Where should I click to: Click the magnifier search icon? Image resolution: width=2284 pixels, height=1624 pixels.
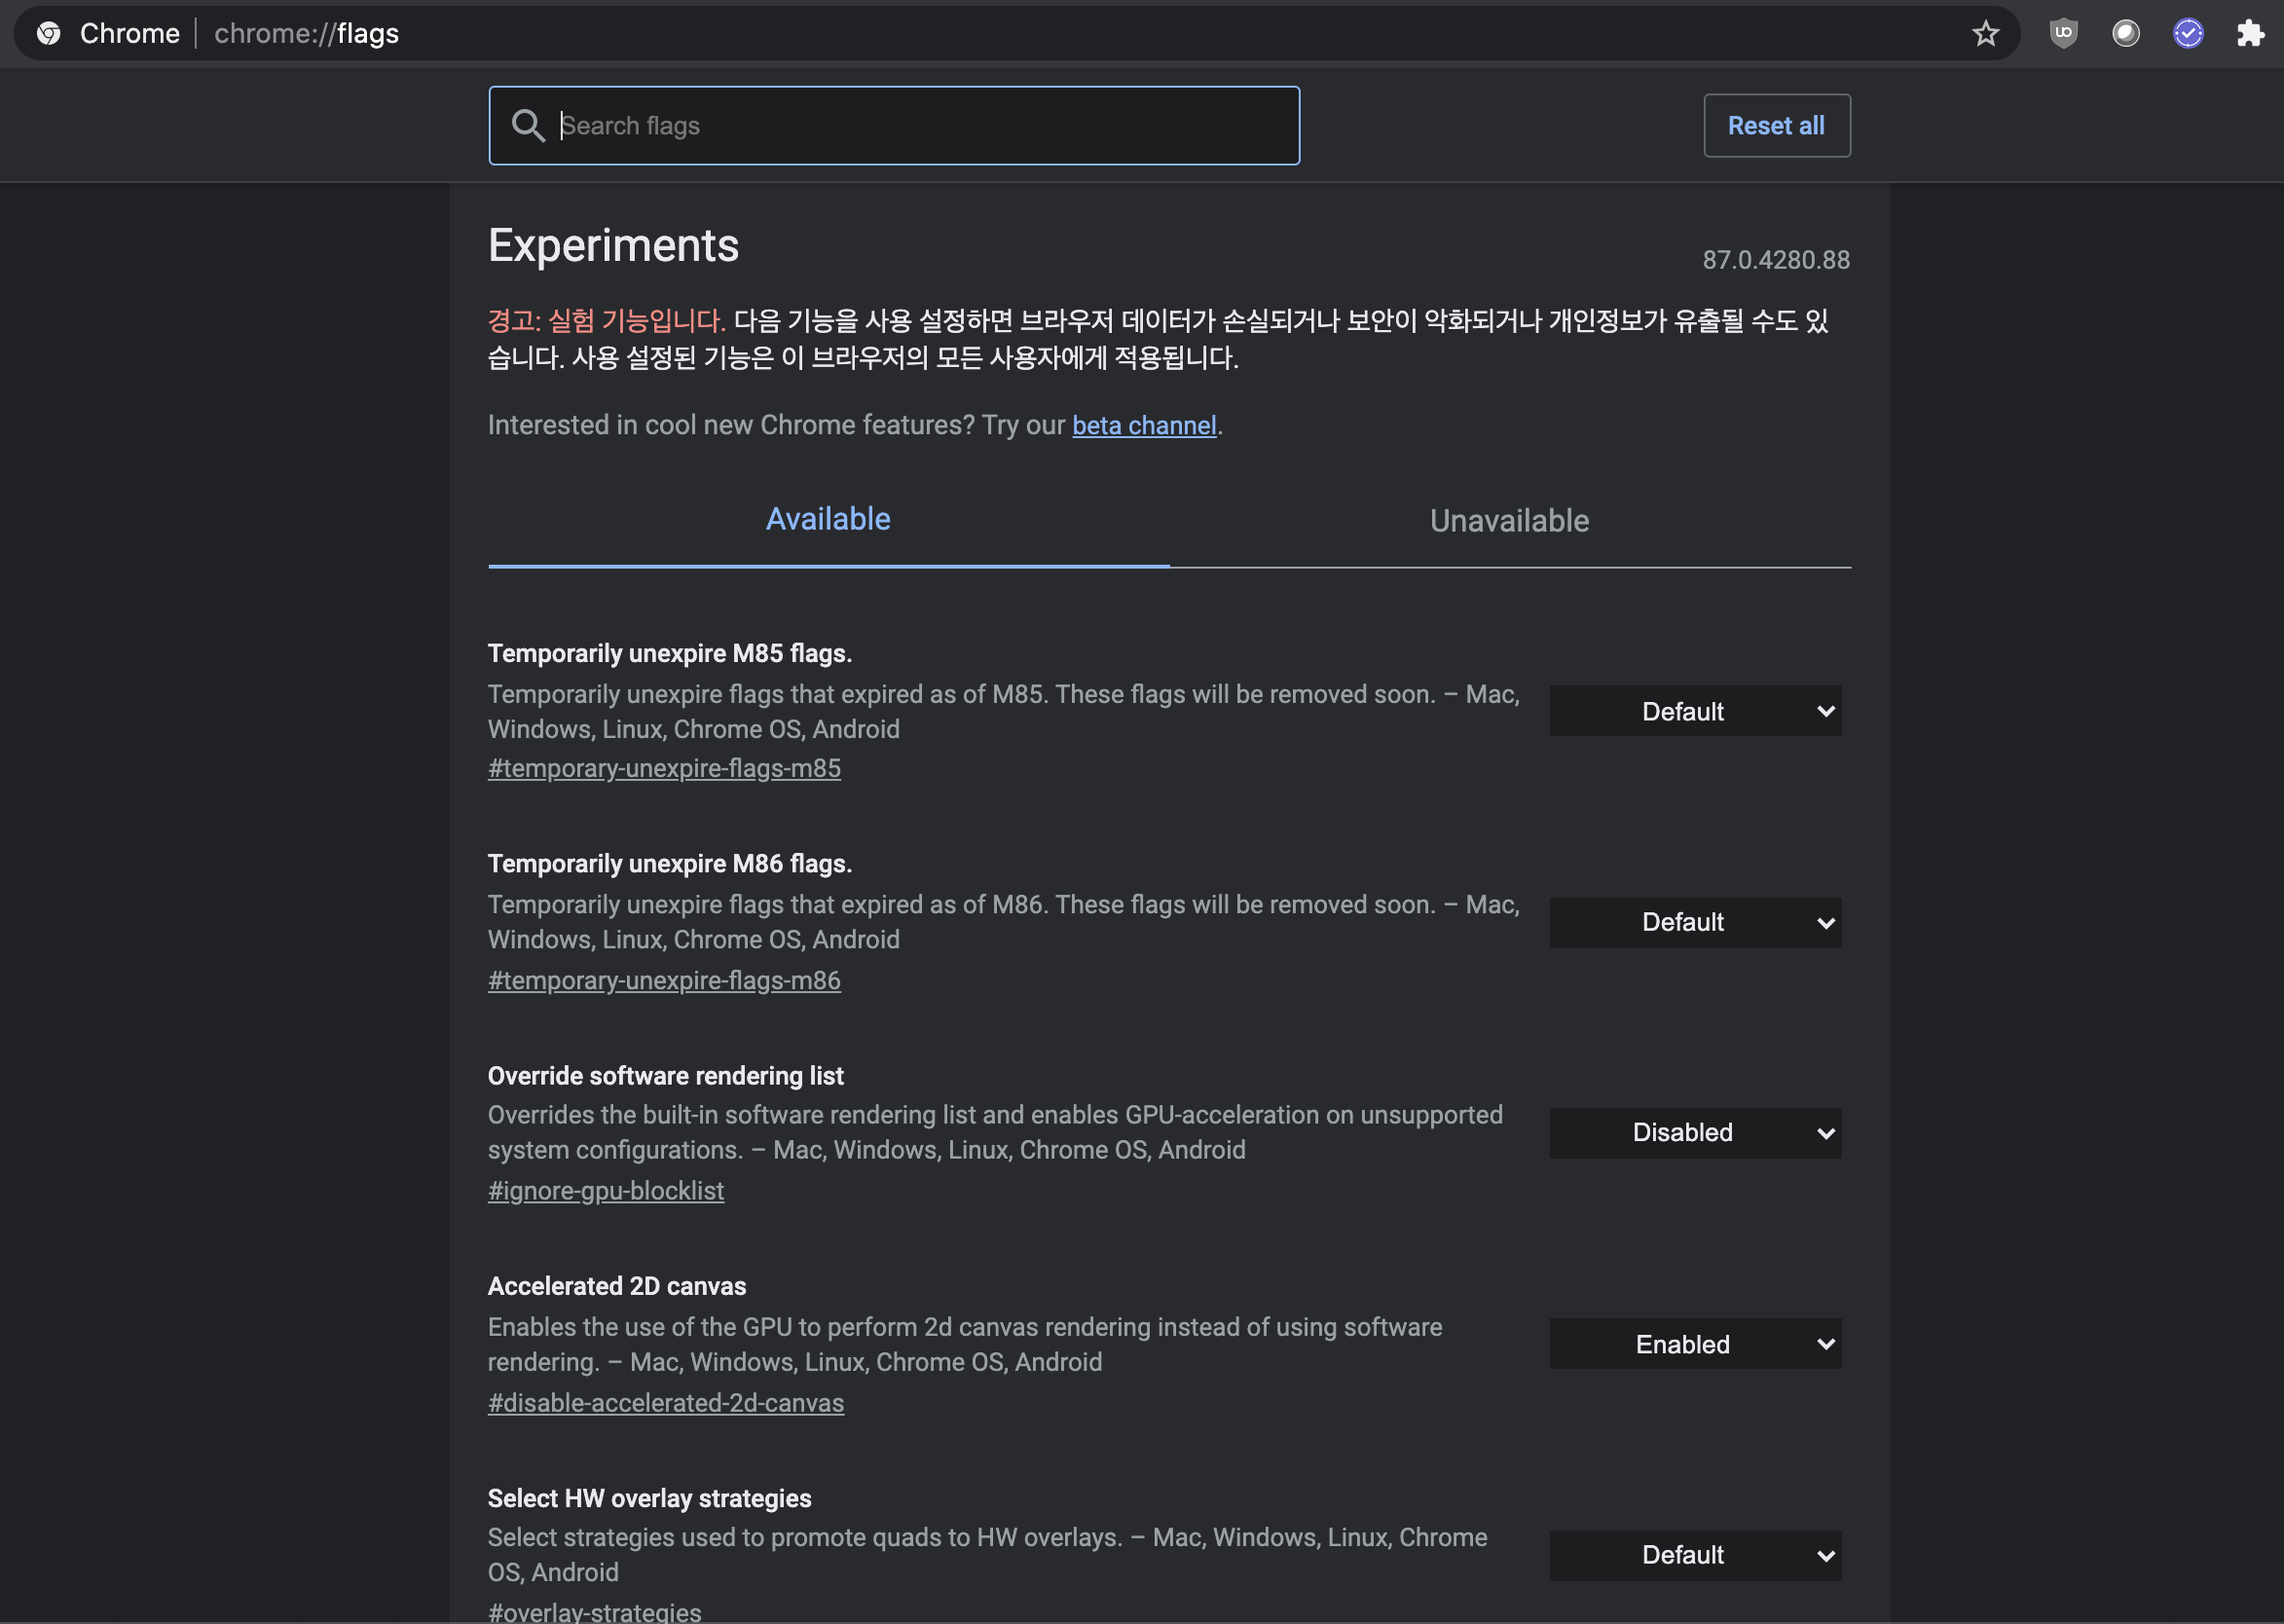pyautogui.click(x=527, y=126)
